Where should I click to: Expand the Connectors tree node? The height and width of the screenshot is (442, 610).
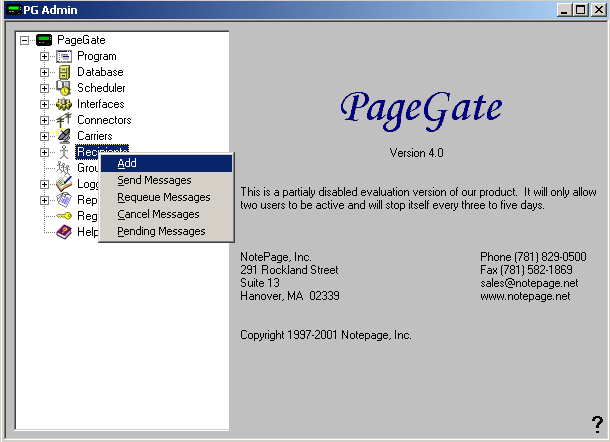pyautogui.click(x=44, y=120)
